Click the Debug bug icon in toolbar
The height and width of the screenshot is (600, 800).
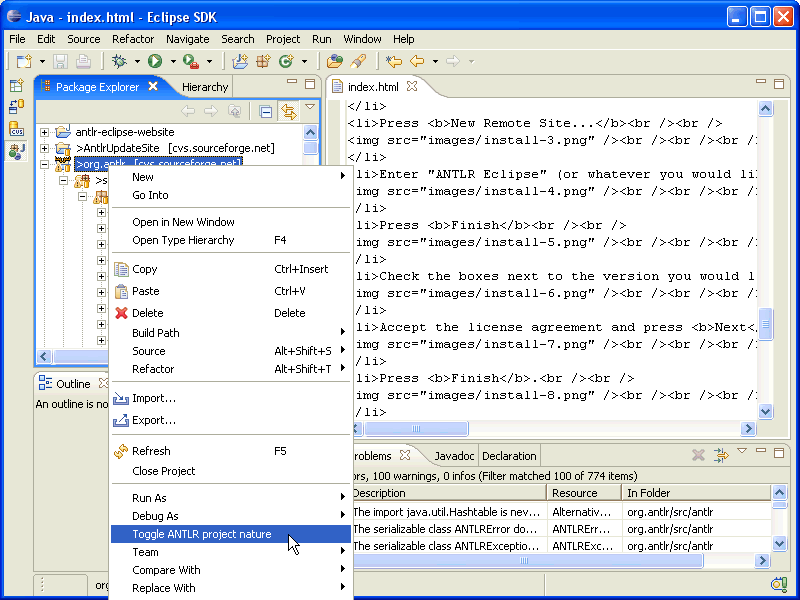coord(119,61)
